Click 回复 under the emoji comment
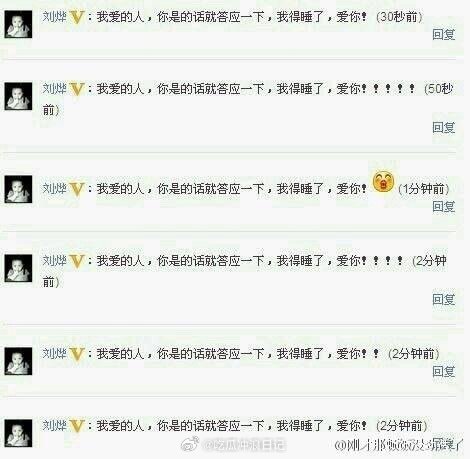Viewport: 470px width, 459px height. (x=444, y=207)
